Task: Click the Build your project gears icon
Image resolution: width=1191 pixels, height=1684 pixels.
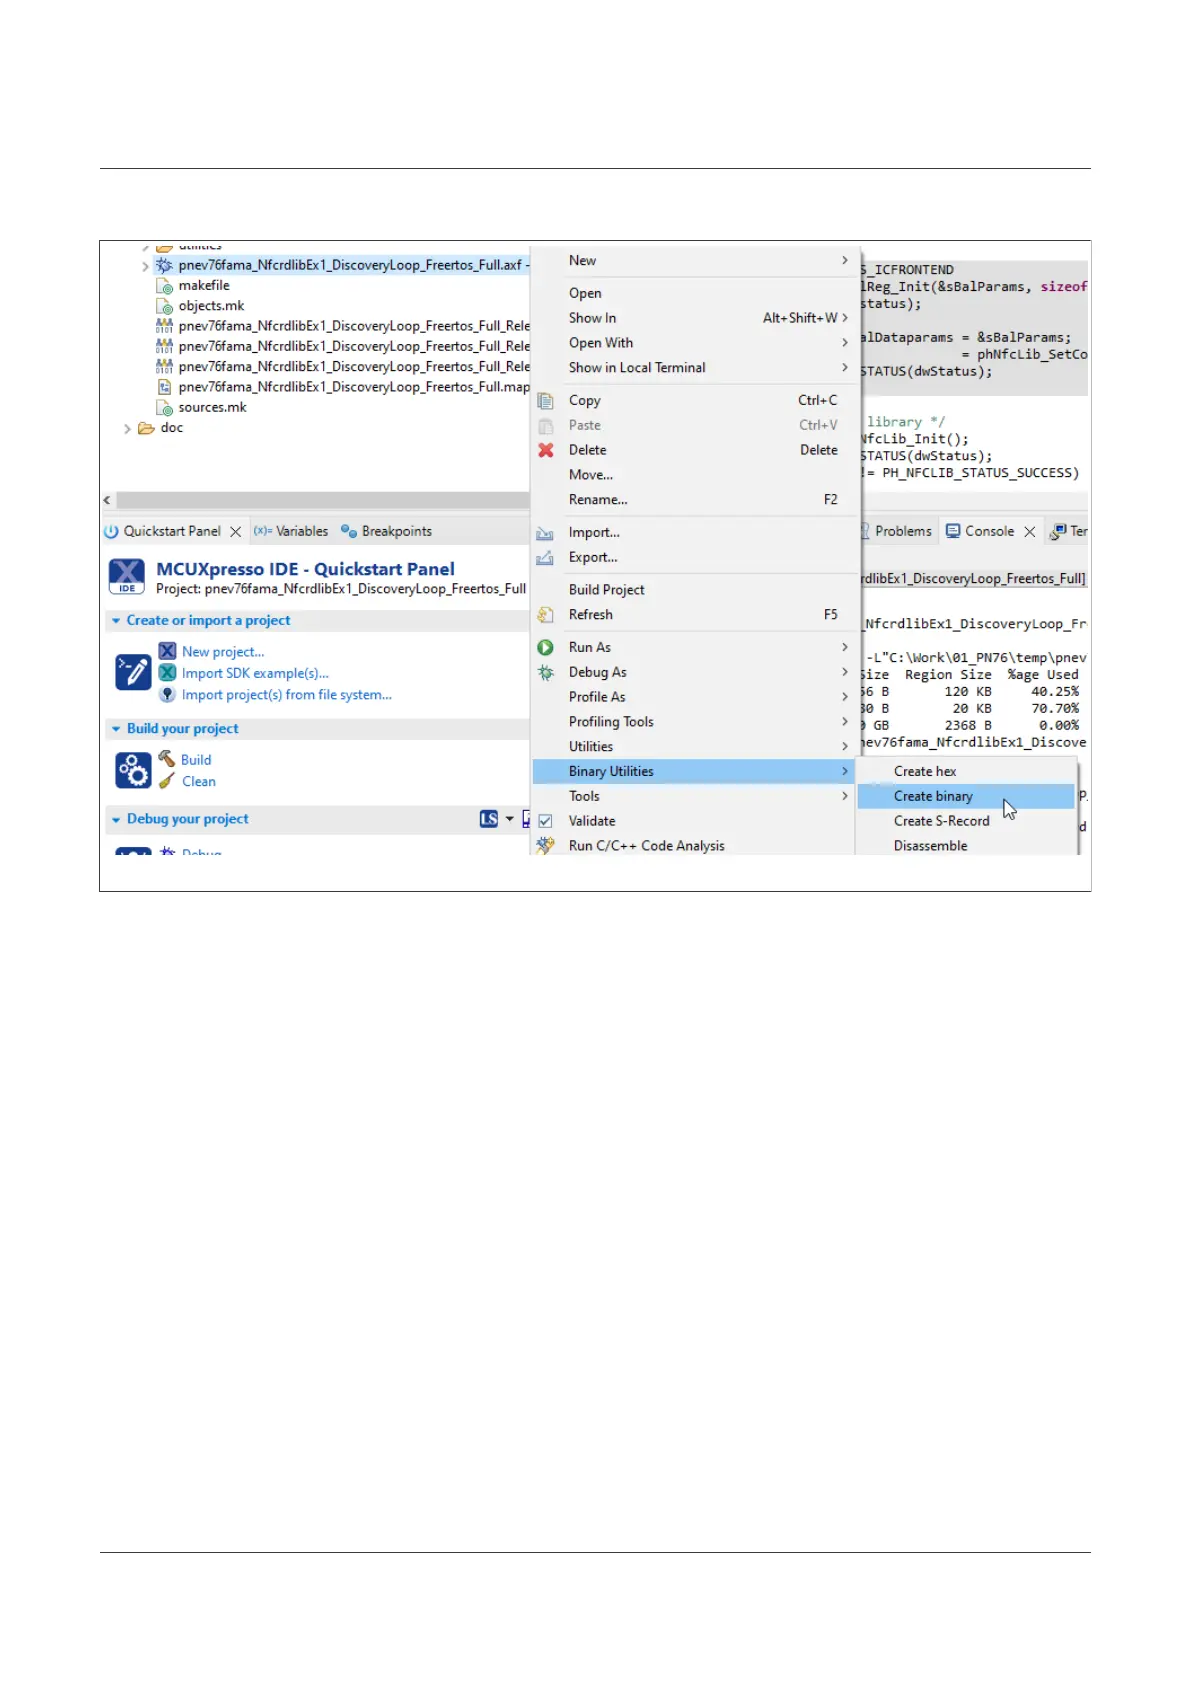Action: tap(133, 771)
